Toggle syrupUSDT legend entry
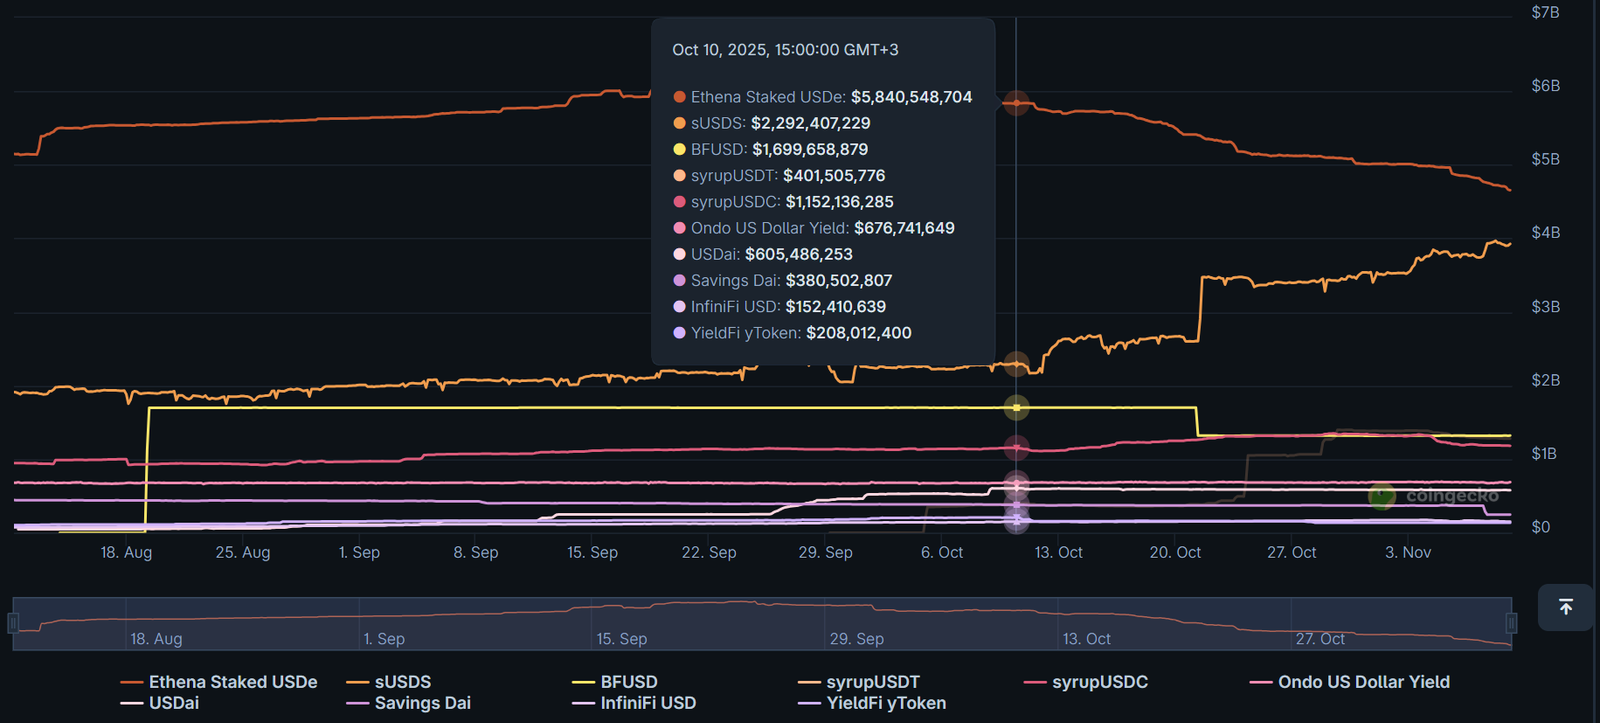The width and height of the screenshot is (1600, 723). (859, 682)
